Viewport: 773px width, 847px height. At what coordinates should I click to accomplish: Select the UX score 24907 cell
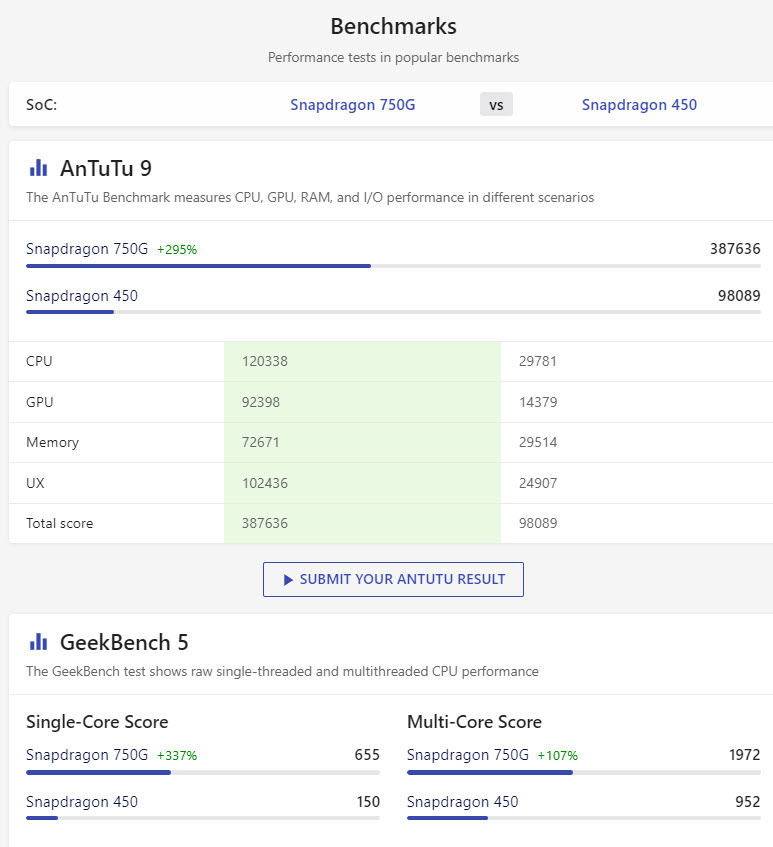637,483
